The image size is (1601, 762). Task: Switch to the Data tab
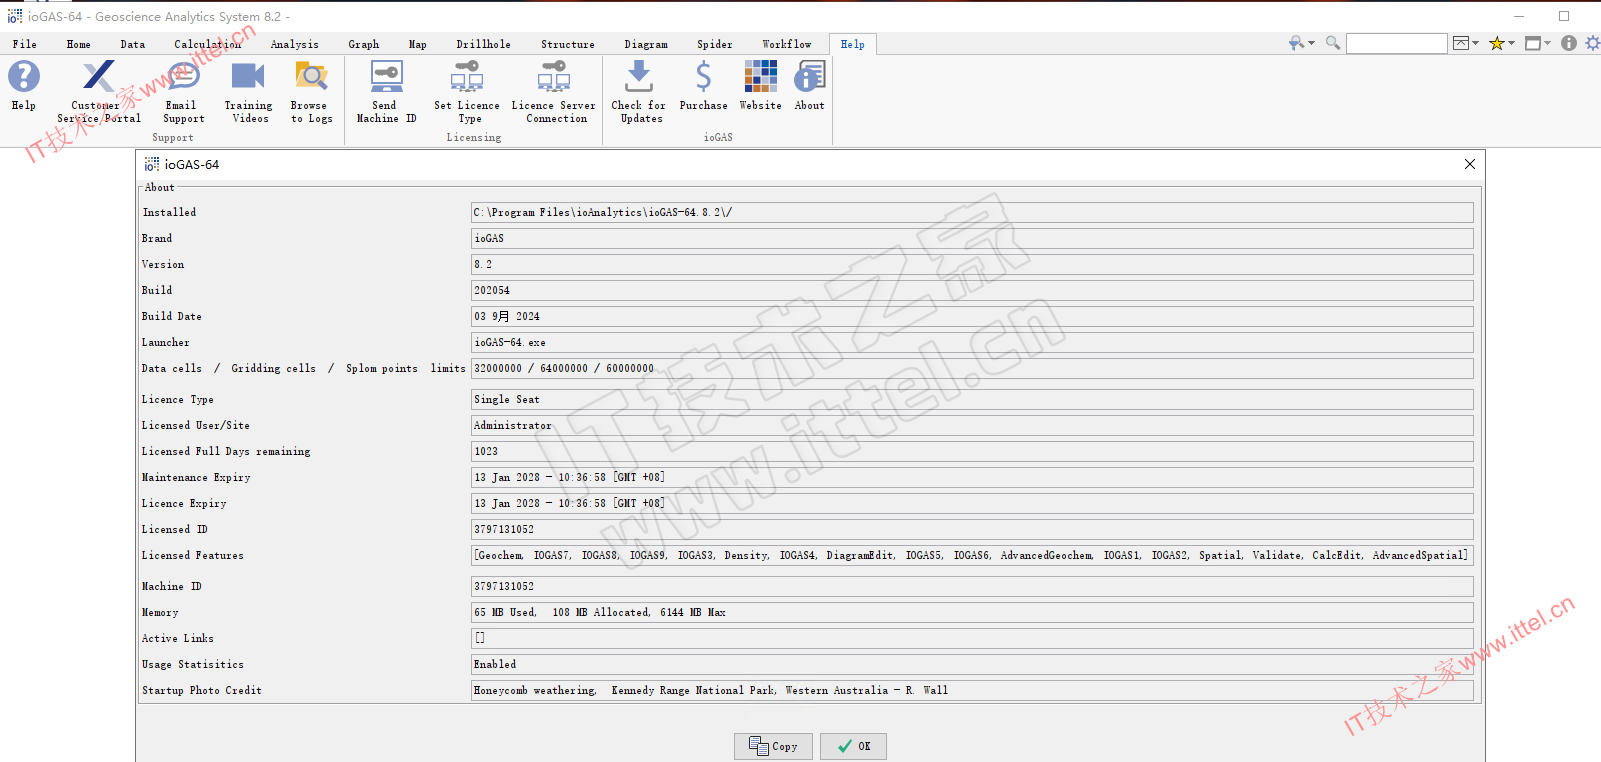click(133, 44)
